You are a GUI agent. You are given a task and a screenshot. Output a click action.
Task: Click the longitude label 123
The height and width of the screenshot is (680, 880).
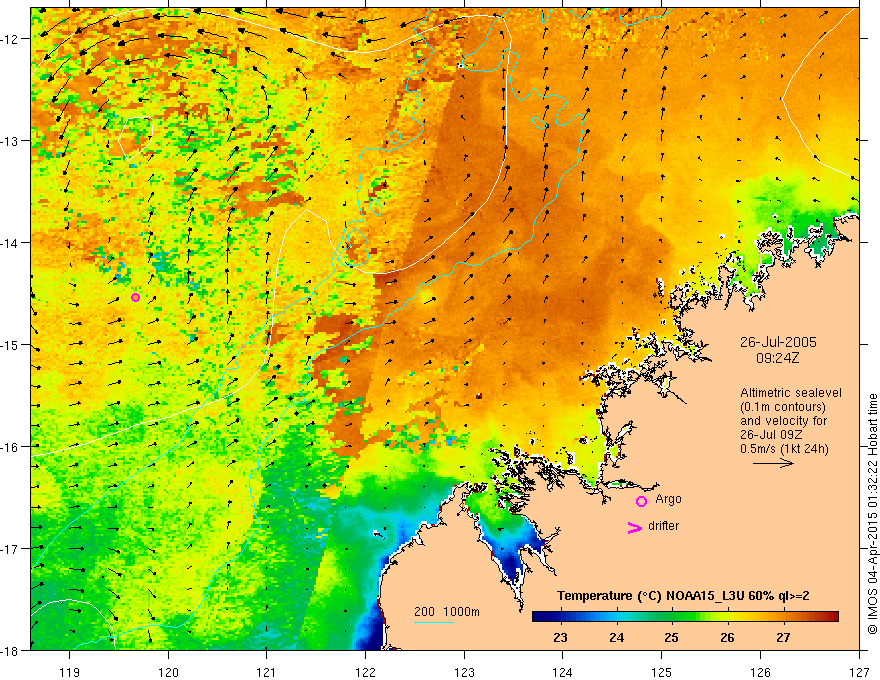464,672
